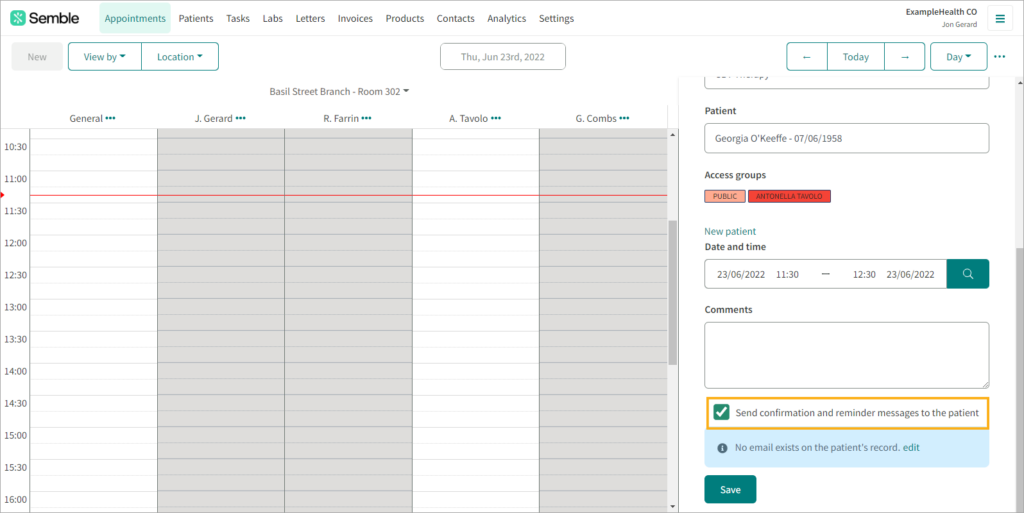Open the Labs tab
The width and height of the screenshot is (1024, 513).
[x=272, y=18]
